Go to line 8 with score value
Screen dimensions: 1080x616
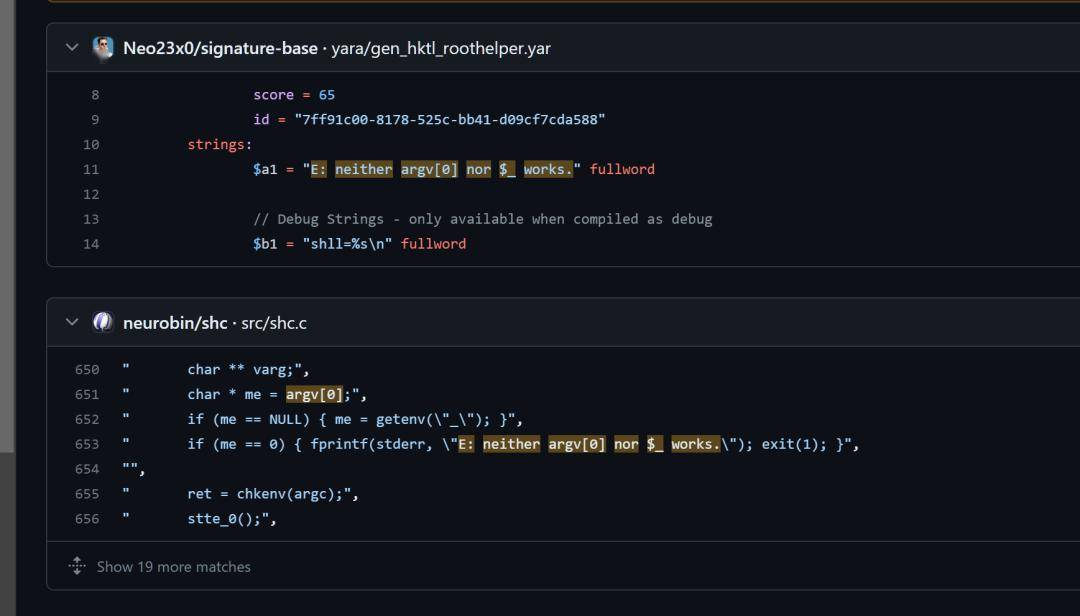(95, 95)
